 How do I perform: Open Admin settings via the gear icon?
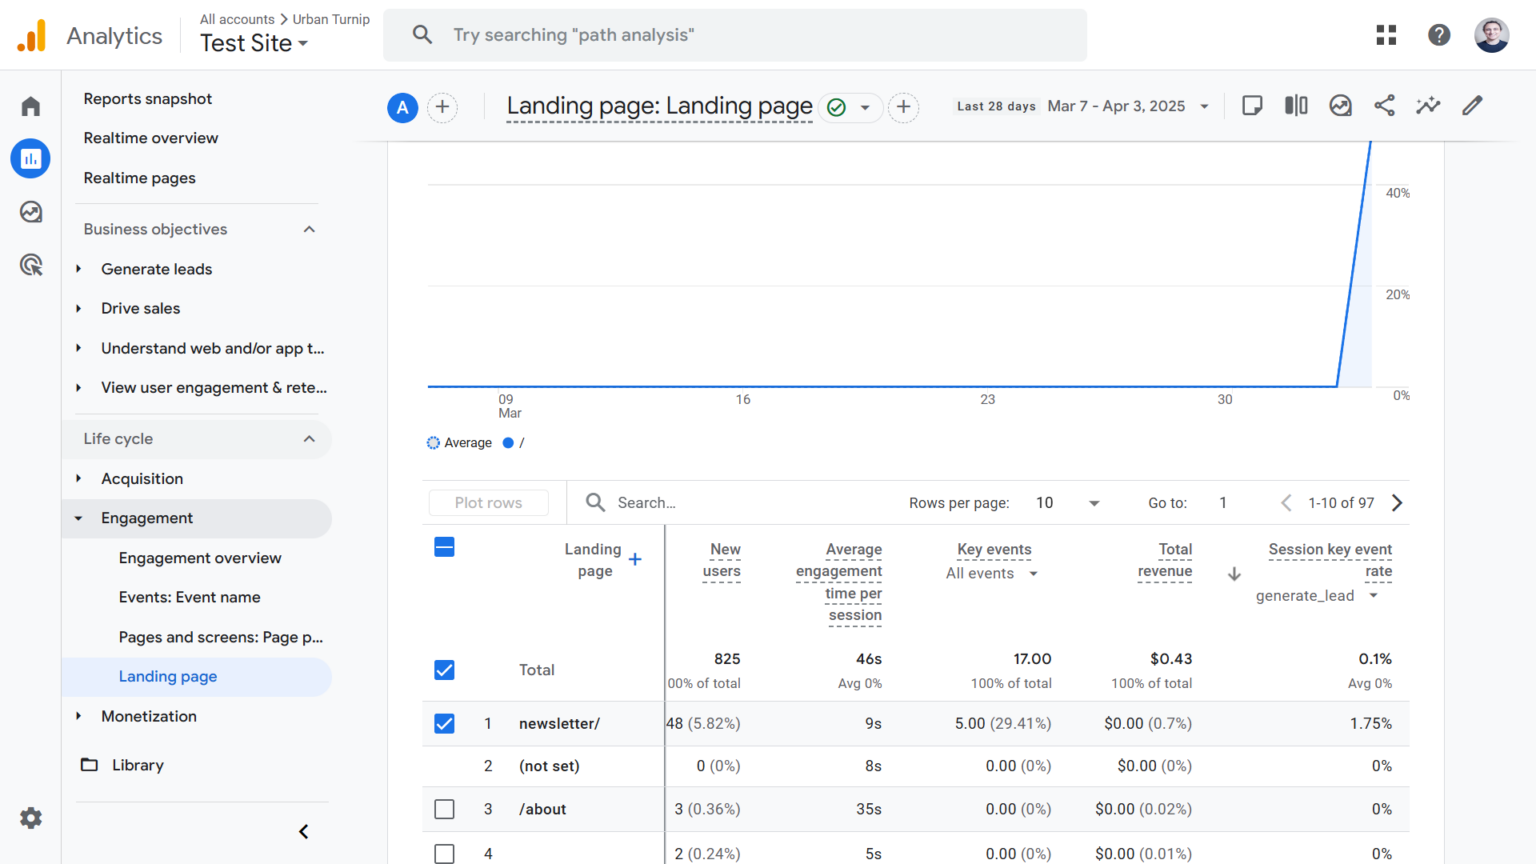tap(30, 818)
